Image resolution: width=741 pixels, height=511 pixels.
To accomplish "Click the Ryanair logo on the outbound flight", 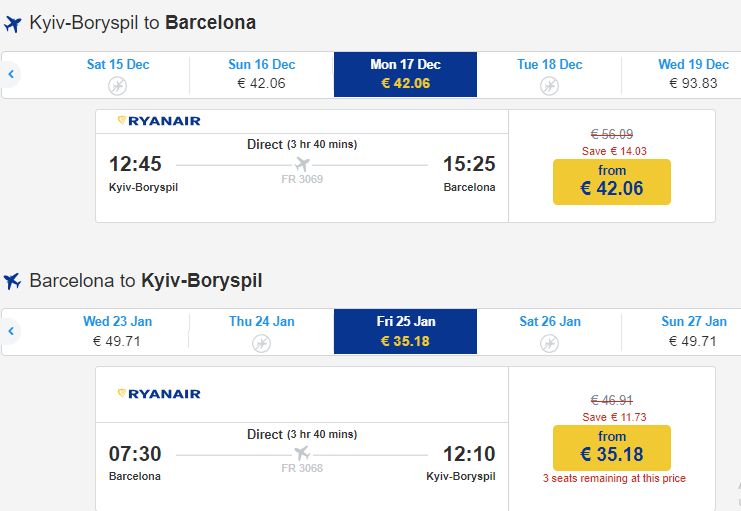I will coord(159,121).
